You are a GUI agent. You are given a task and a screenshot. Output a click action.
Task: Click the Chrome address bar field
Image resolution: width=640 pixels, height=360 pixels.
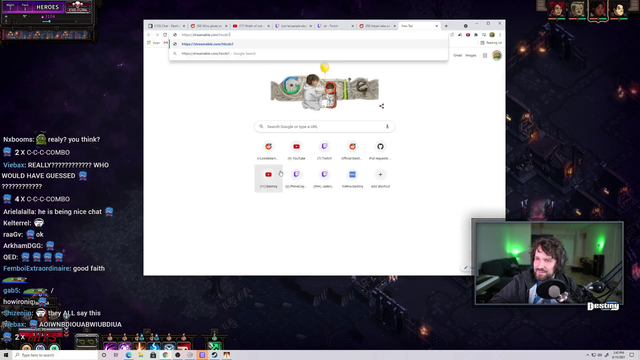(309, 35)
